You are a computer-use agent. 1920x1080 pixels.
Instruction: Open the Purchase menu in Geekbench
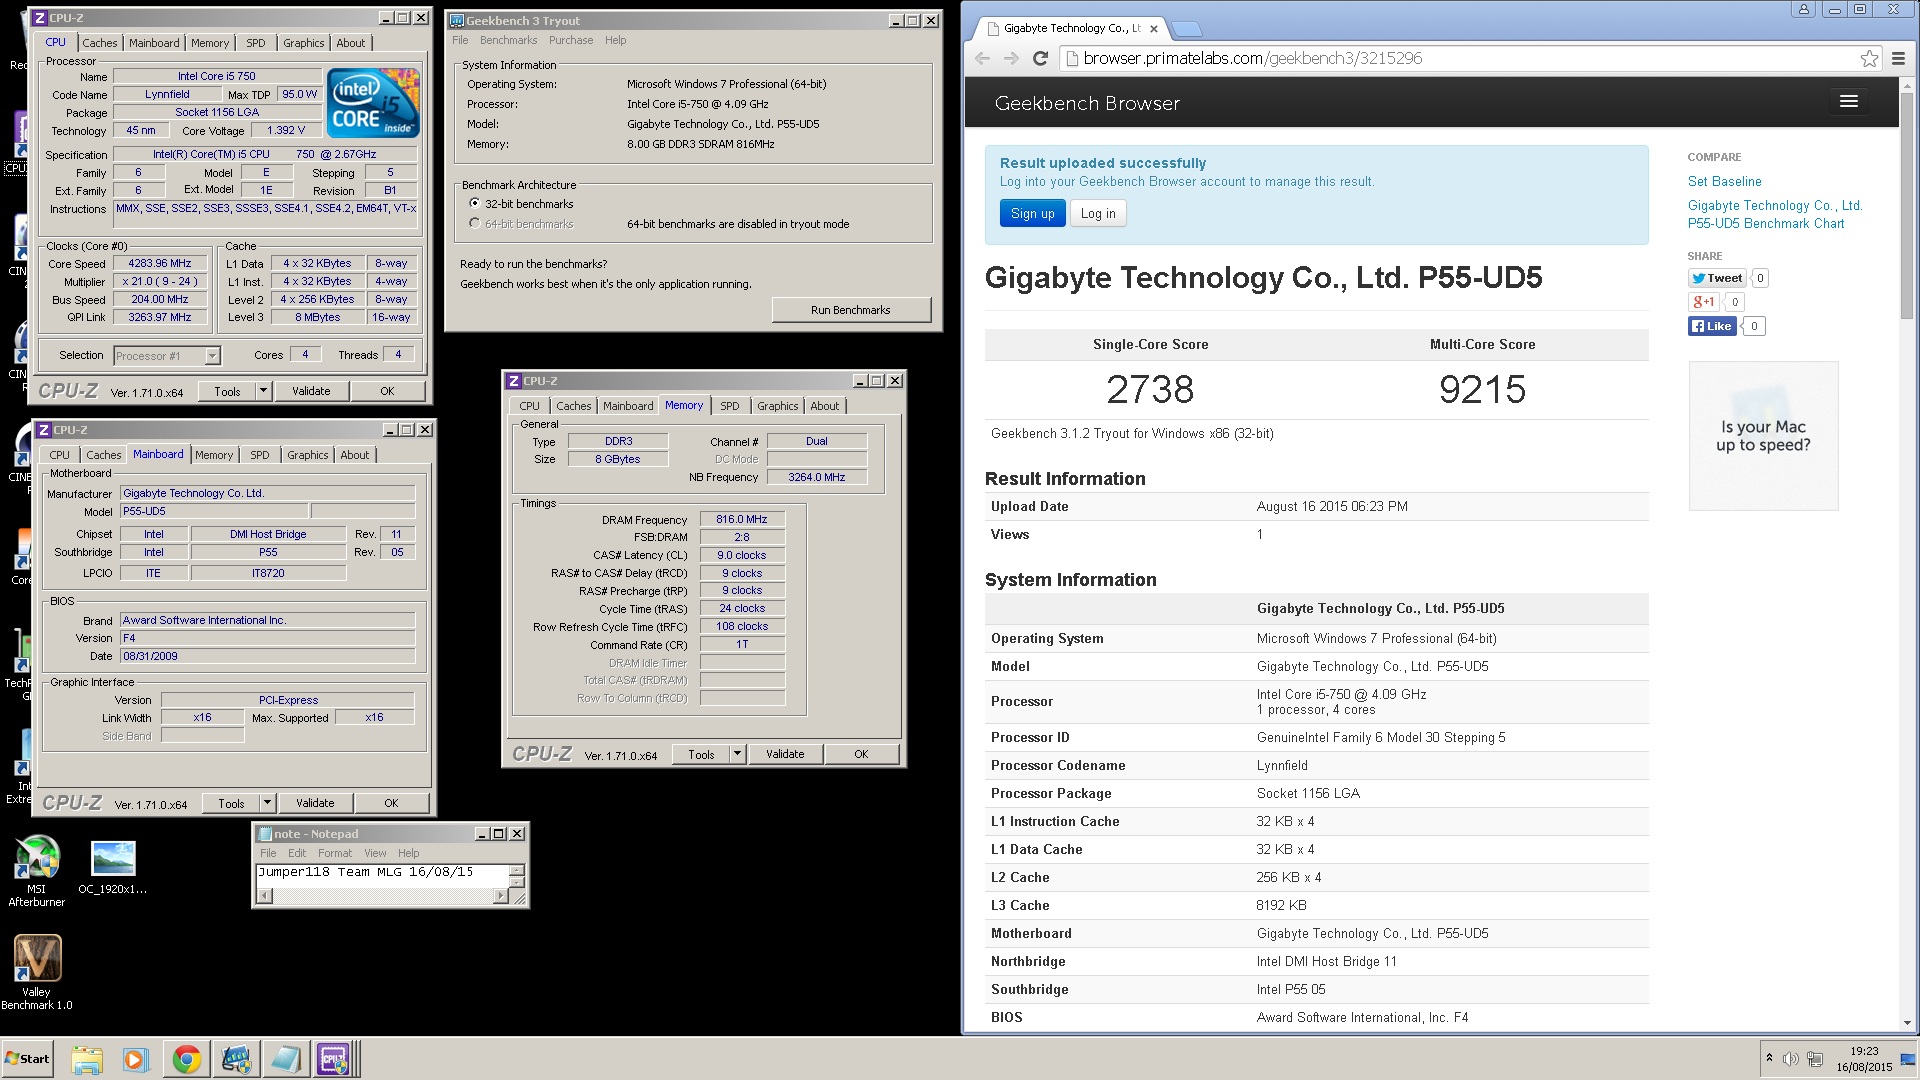[571, 40]
